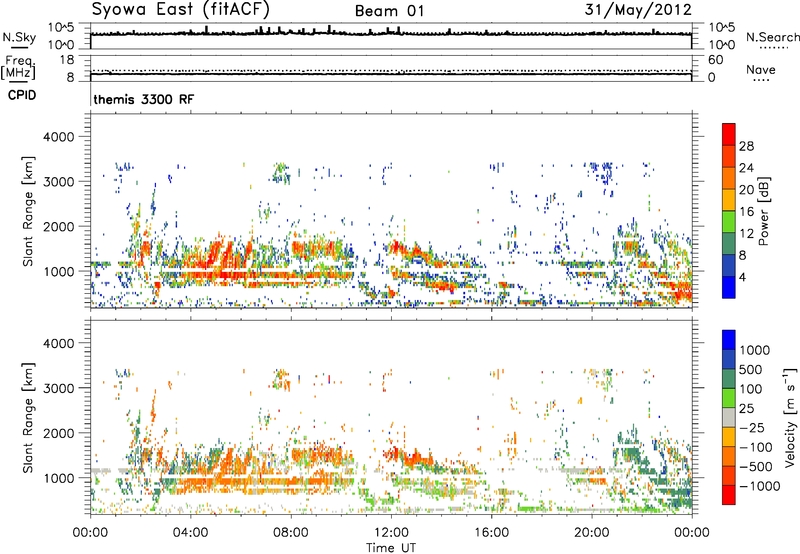Click the velocity panel 'Slant Range [km]' label

[x=28, y=417]
